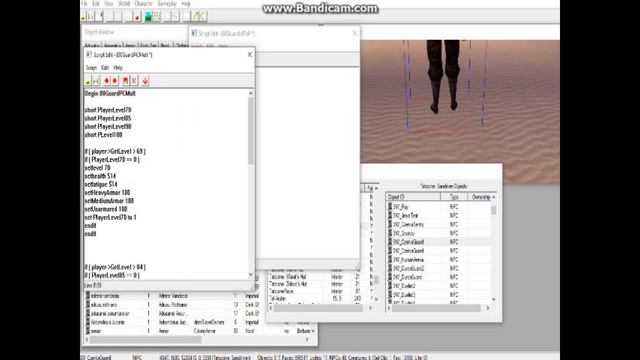Click the 'setMediumArmor 100' line
The width and height of the screenshot is (640, 360).
coord(109,201)
